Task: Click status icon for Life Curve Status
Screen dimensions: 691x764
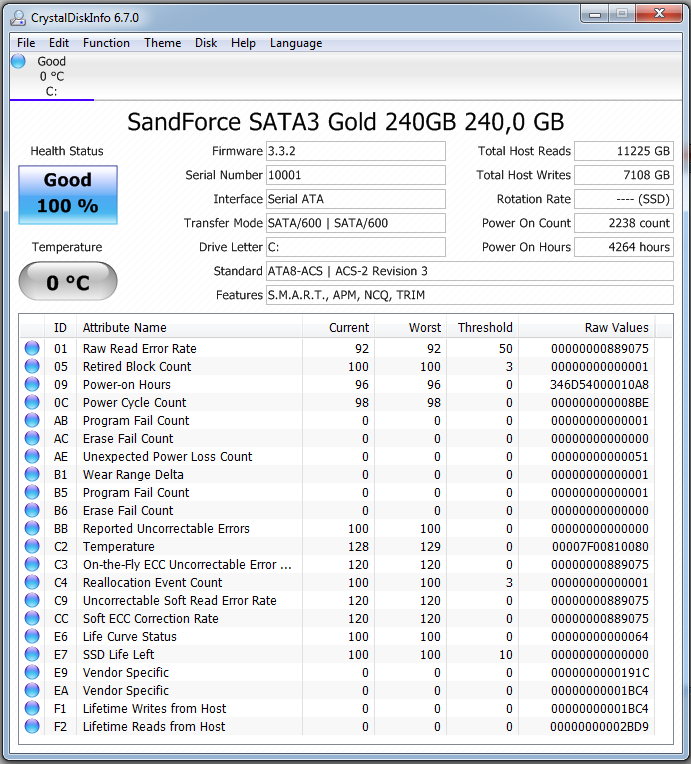Action: pos(32,636)
